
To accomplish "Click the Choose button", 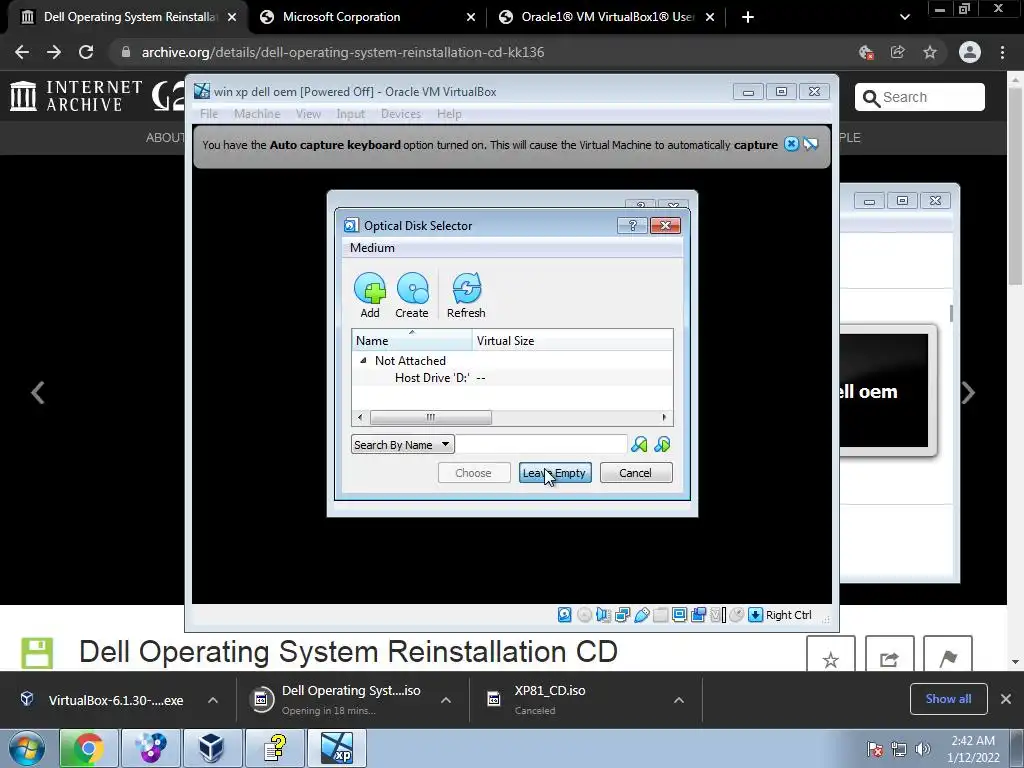I will (473, 473).
